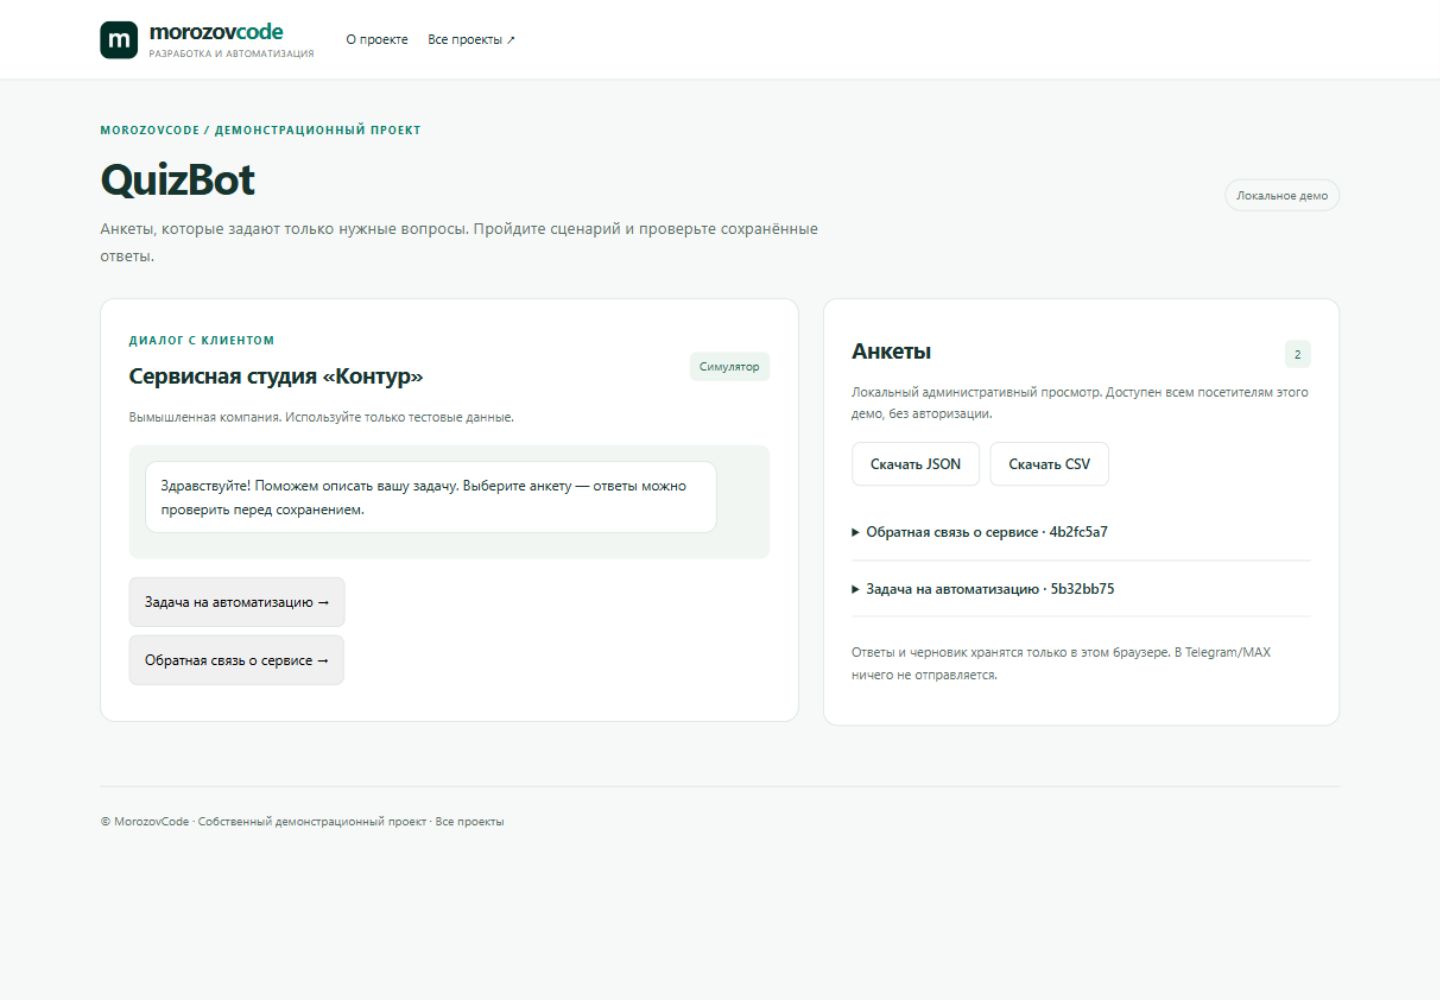The width and height of the screenshot is (1440, 1000).
Task: Open the "О проекте" navigation link
Action: click(x=377, y=40)
